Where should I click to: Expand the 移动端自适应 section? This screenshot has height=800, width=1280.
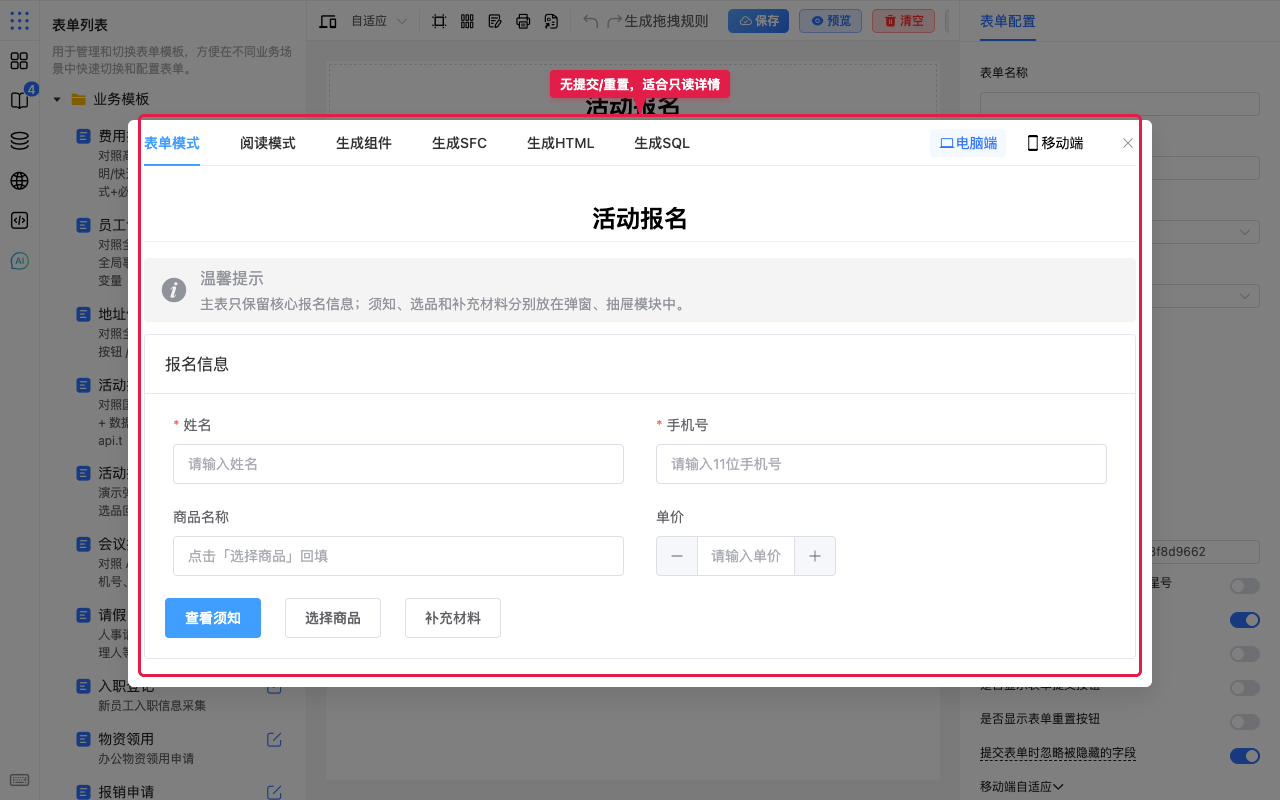pyautogui.click(x=1021, y=787)
